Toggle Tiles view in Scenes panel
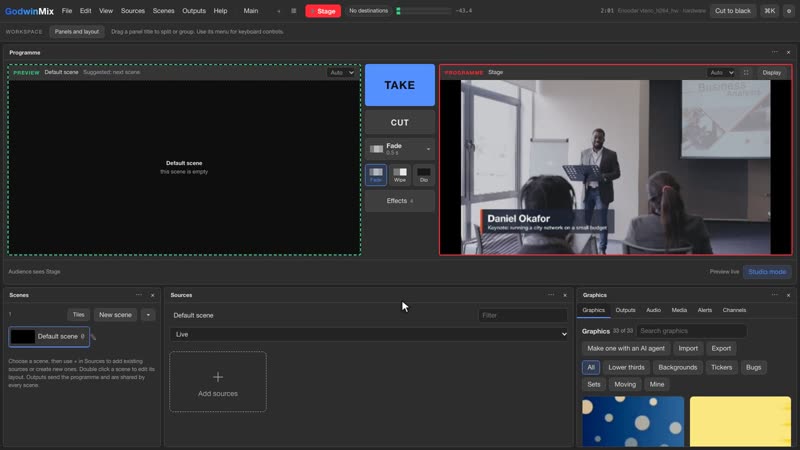 tap(78, 315)
